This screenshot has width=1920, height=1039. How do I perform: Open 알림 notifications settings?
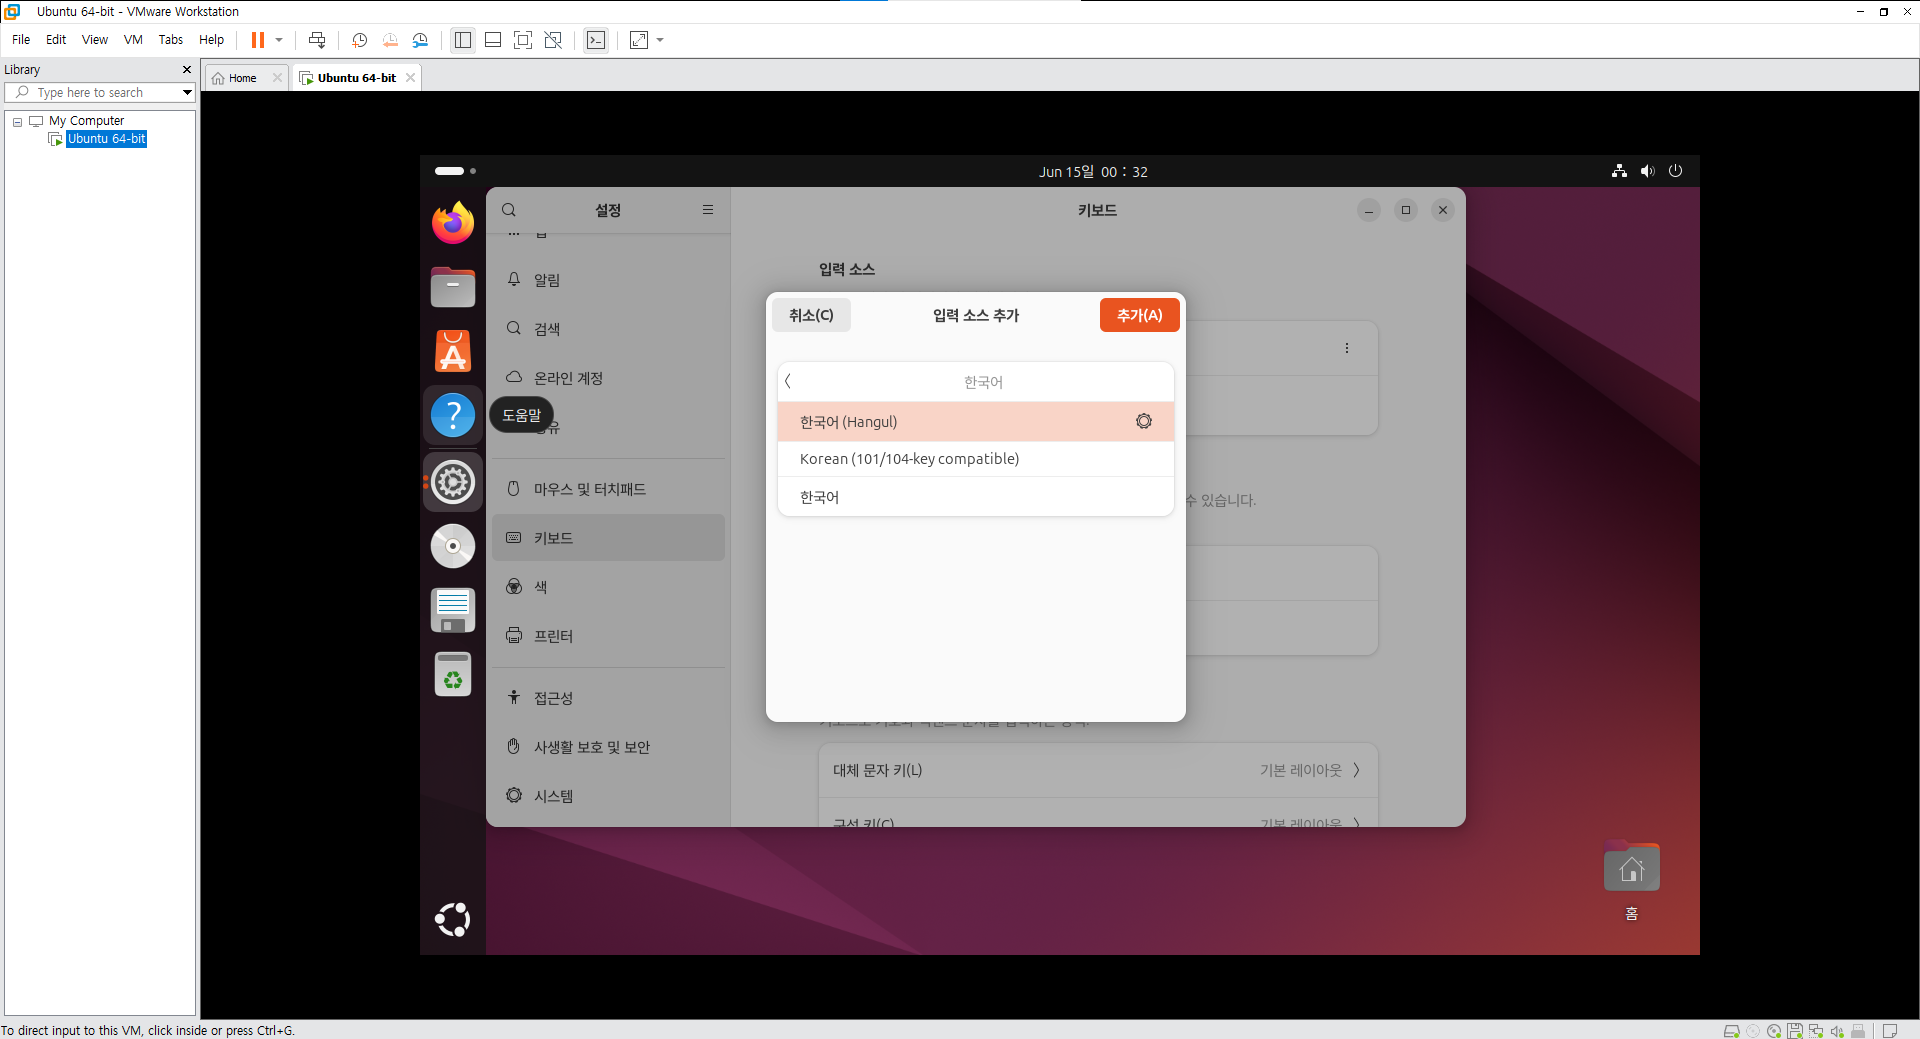pos(608,280)
